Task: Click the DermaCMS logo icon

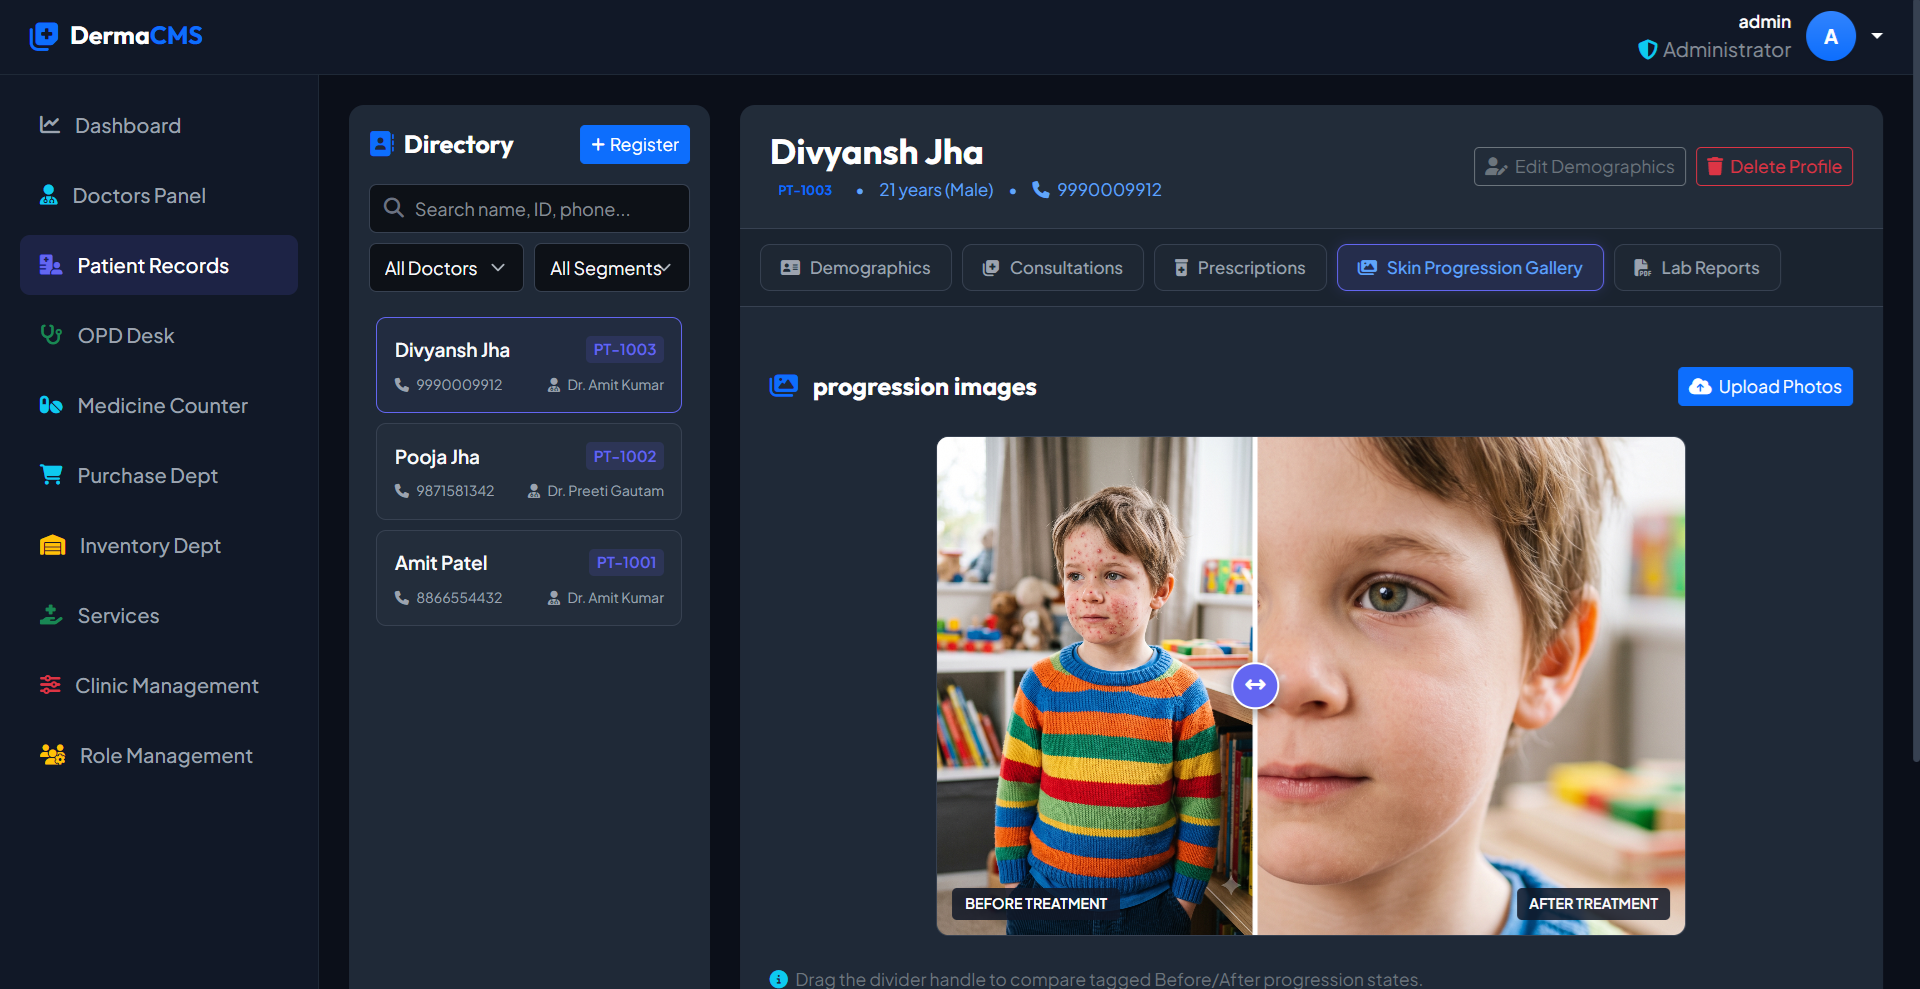Action: (x=44, y=36)
